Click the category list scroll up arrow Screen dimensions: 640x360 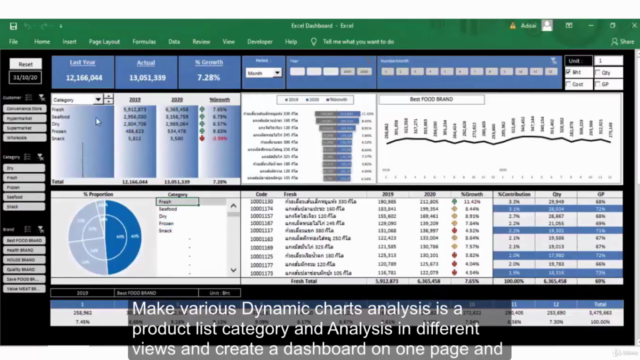[233, 206]
